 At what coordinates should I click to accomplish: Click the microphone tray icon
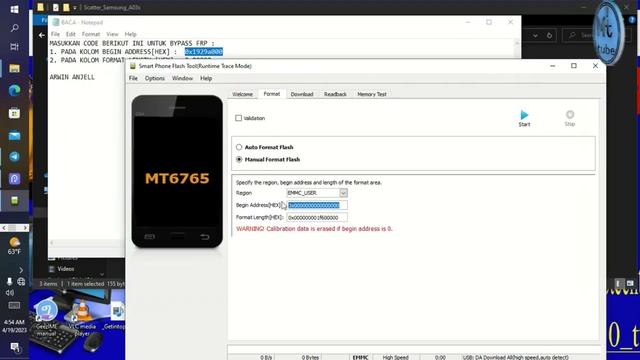click(x=9, y=282)
